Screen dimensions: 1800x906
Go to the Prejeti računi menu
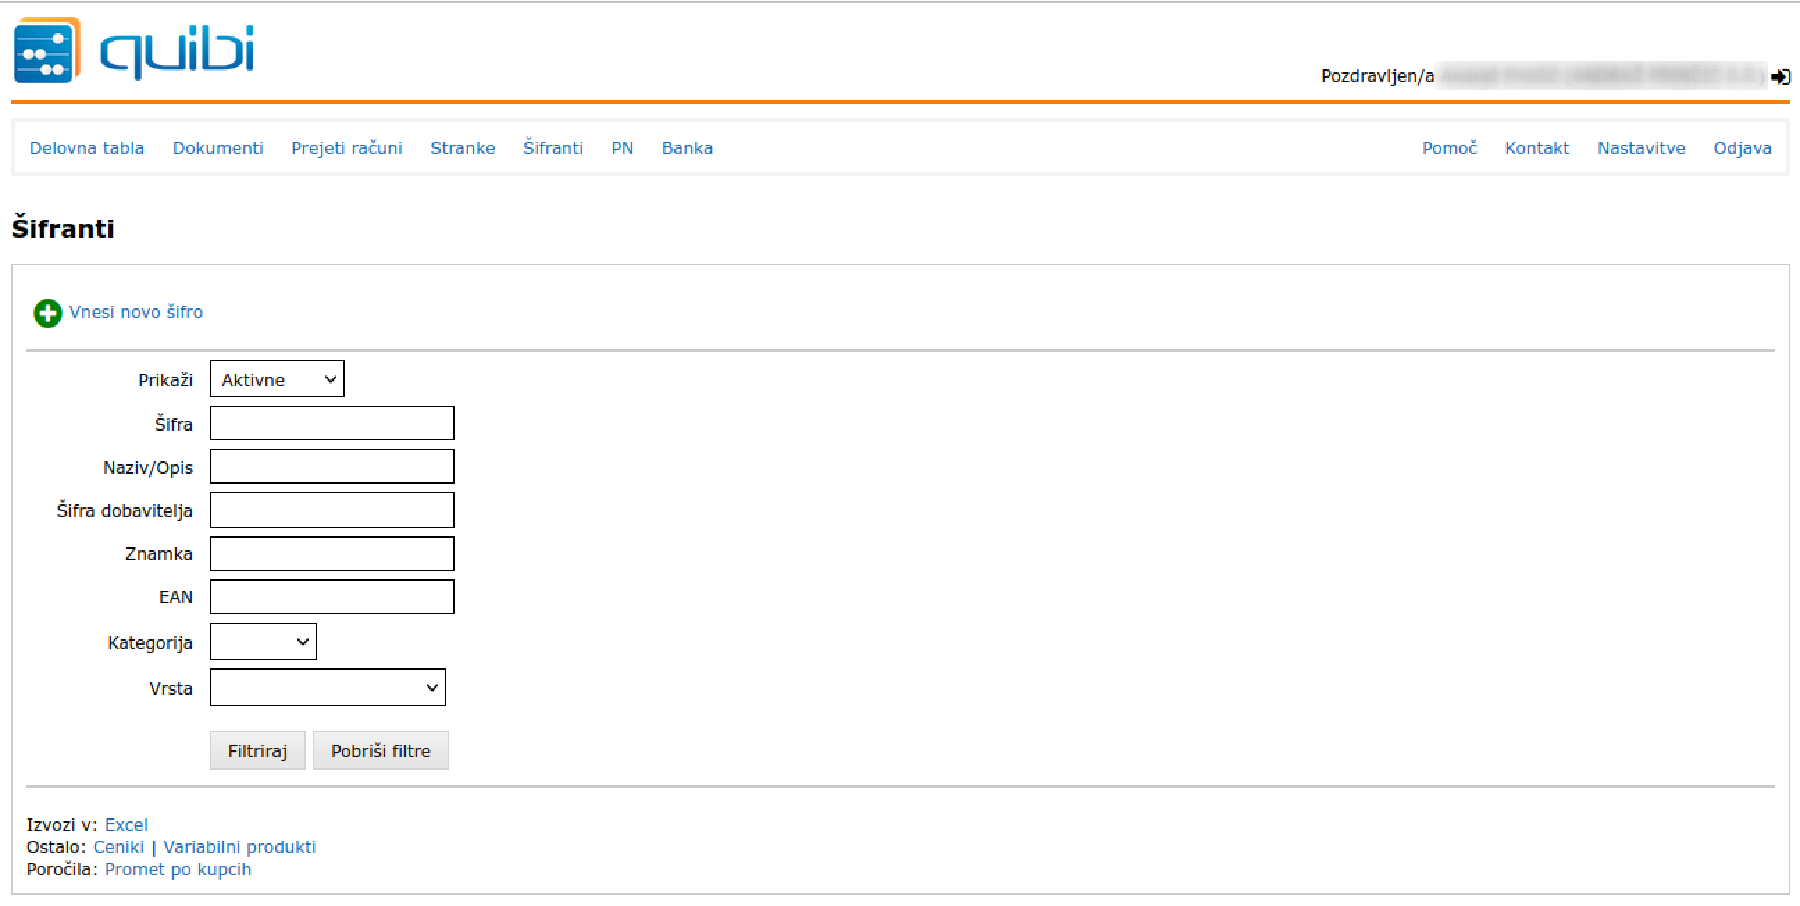pos(346,148)
